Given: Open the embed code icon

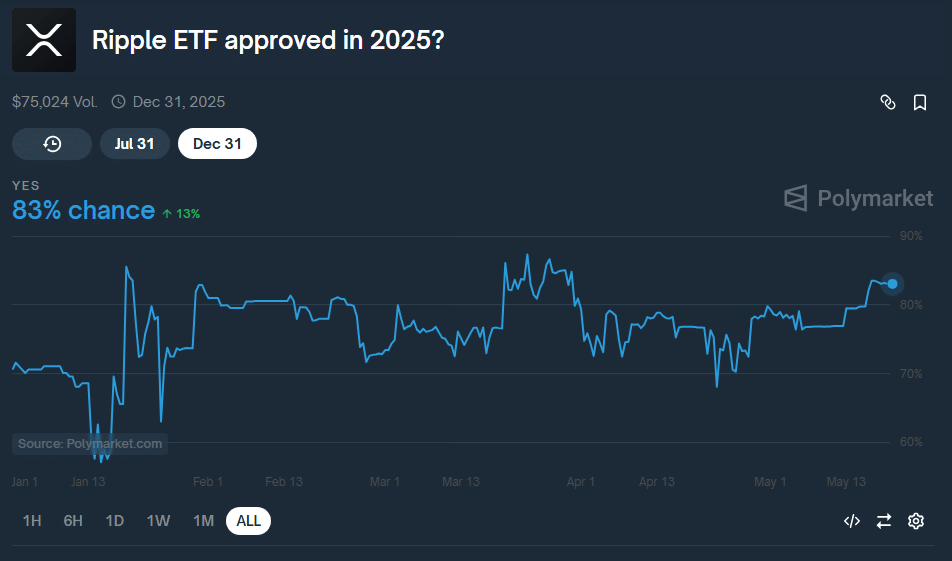Looking at the screenshot, I should [852, 520].
